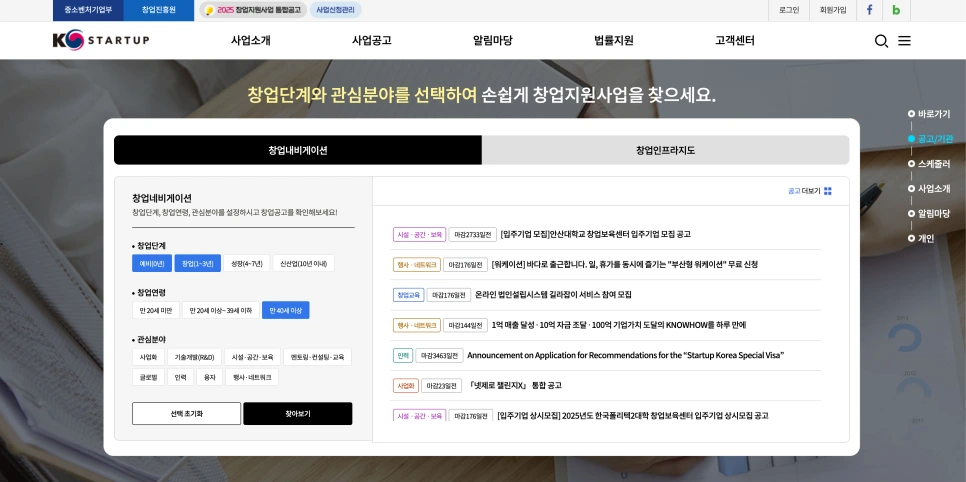Click the 마감3463일전 deadline badge
Image resolution: width=966 pixels, height=482 pixels.
[x=439, y=355]
